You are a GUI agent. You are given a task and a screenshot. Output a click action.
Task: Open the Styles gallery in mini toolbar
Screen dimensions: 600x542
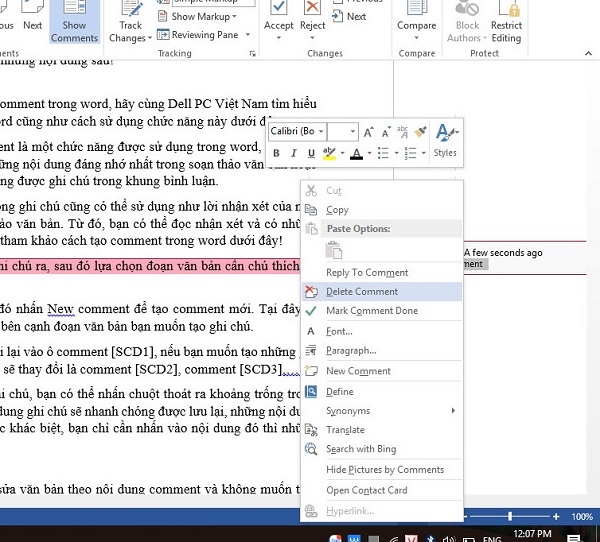445,140
